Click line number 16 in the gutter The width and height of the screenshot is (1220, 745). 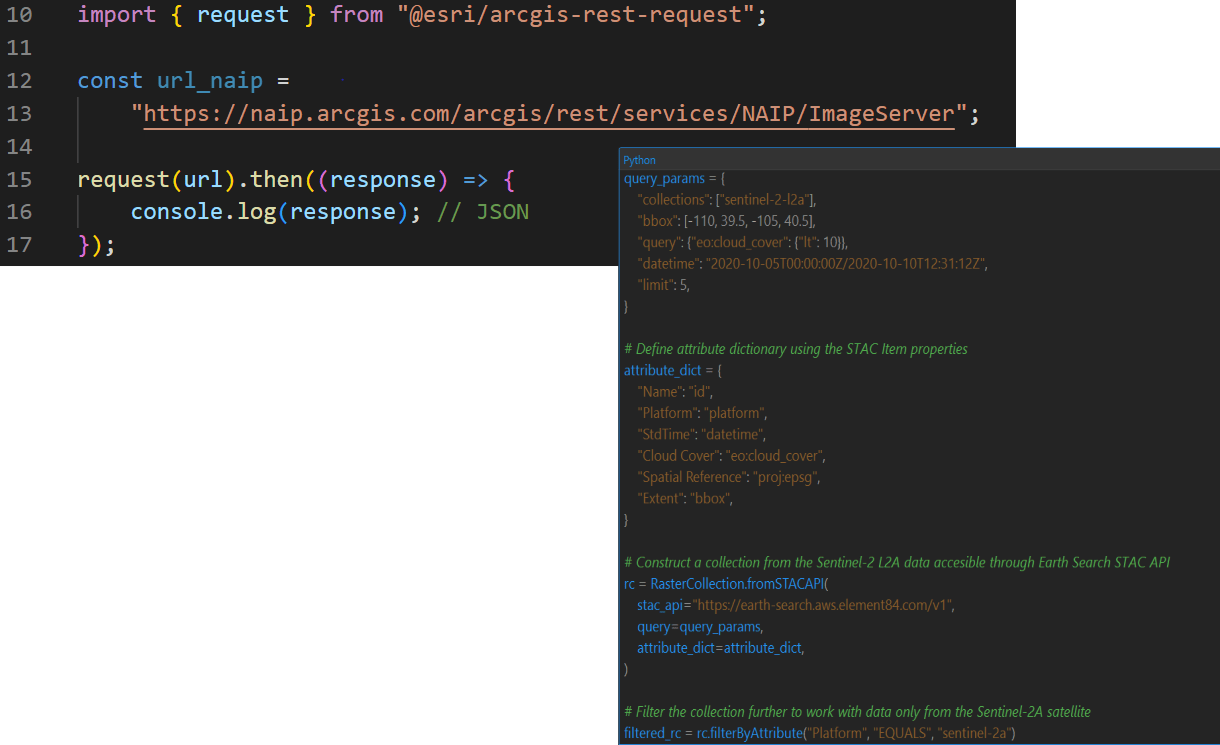tap(18, 212)
